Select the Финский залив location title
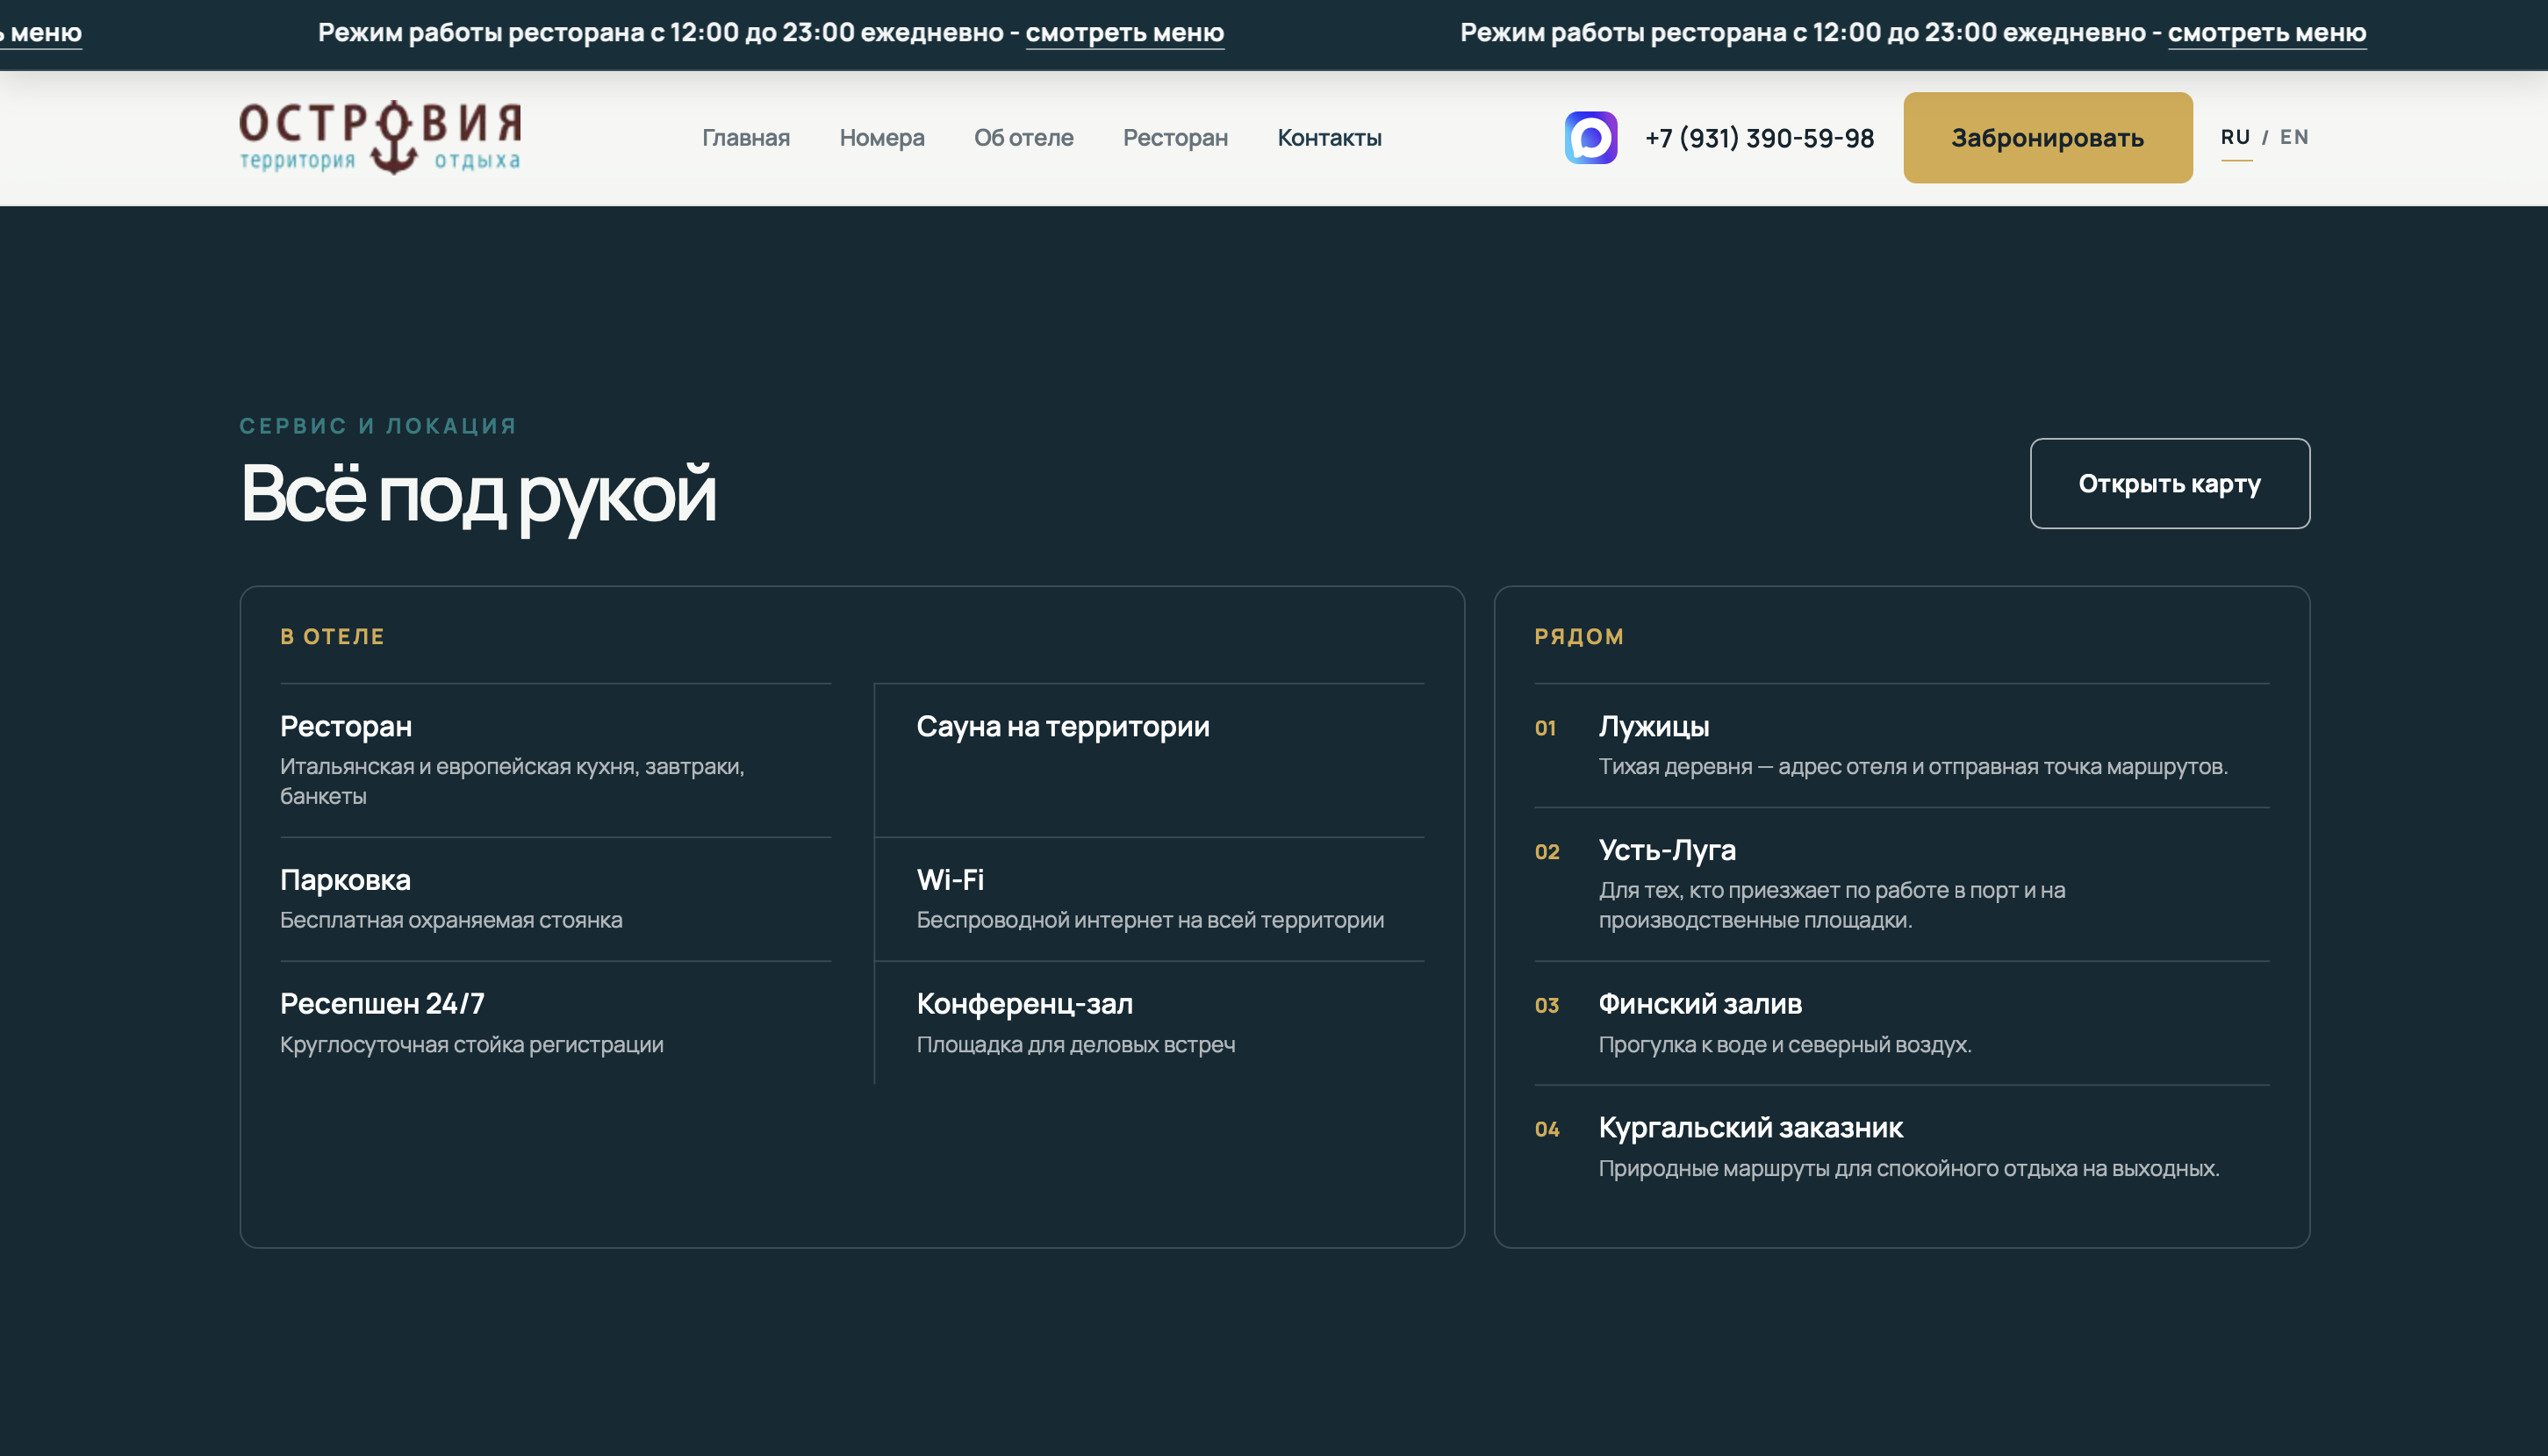This screenshot has width=2548, height=1456. click(1700, 1004)
